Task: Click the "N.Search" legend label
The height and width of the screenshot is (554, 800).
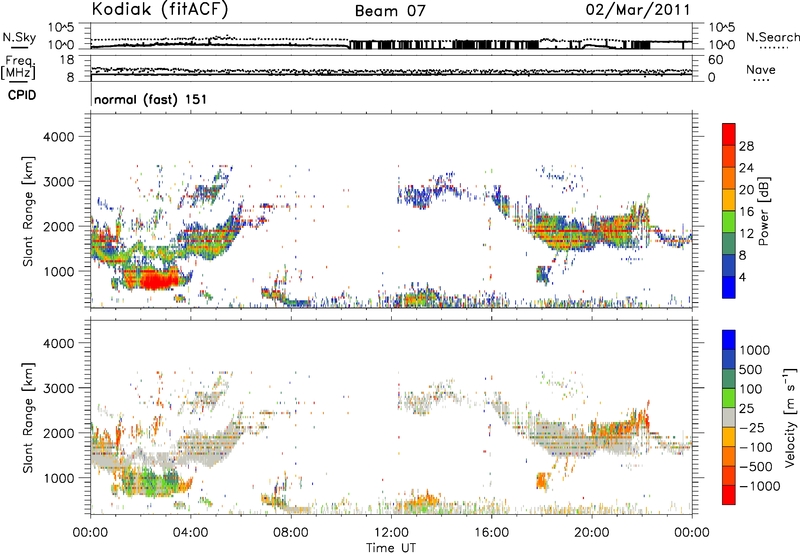Action: [x=773, y=37]
